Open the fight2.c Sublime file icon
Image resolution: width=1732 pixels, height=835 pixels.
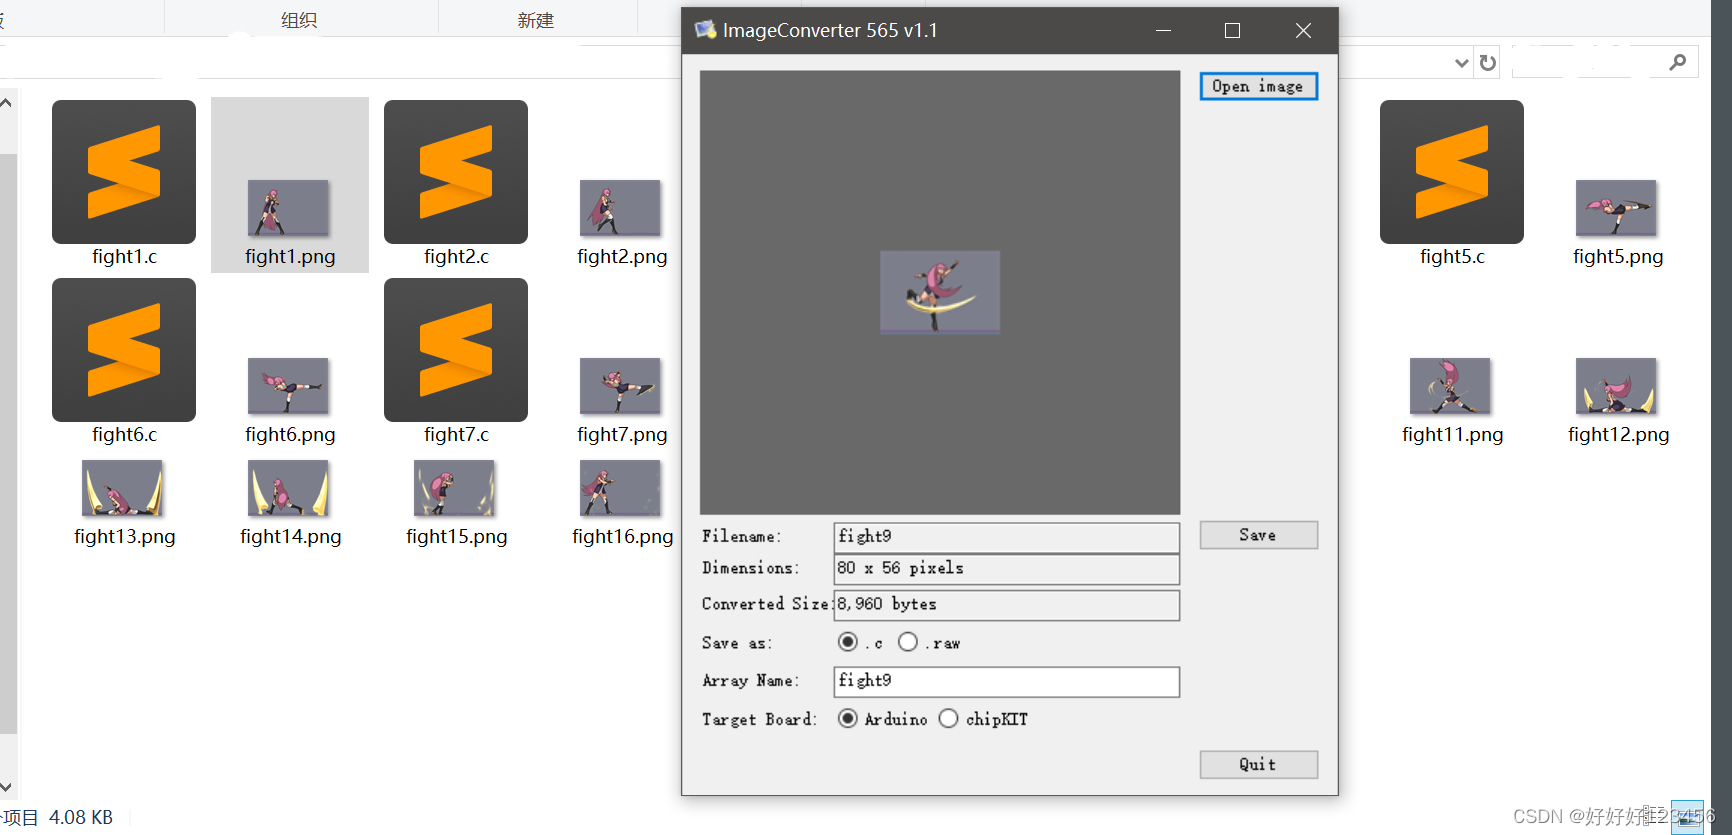click(456, 172)
